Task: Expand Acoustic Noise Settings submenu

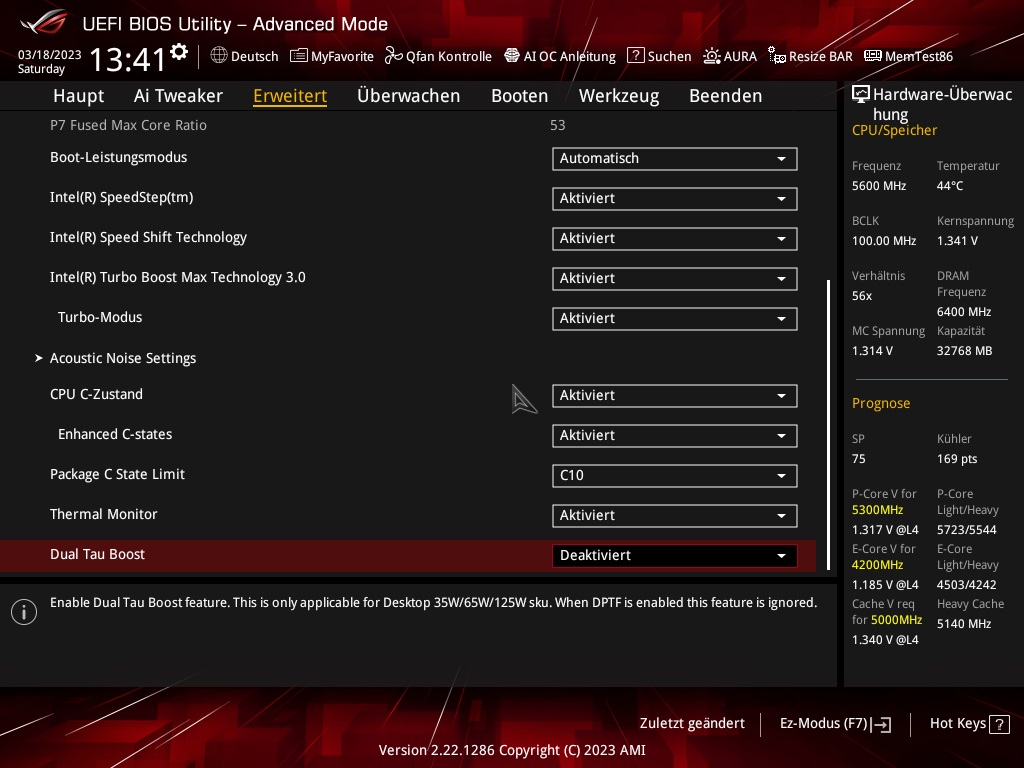Action: [x=123, y=358]
